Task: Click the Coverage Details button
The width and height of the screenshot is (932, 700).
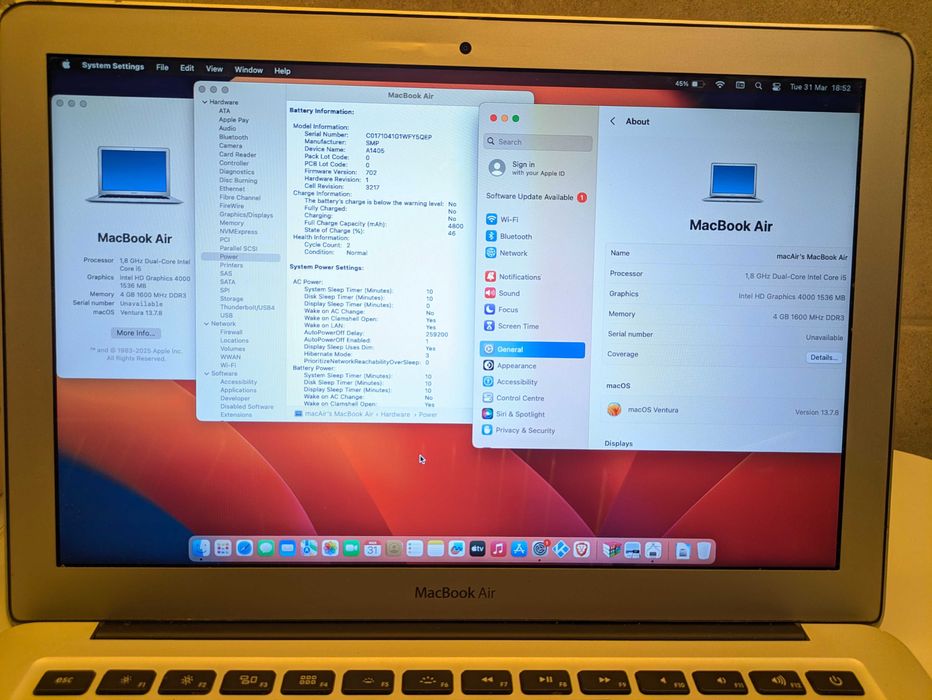Action: tap(823, 357)
